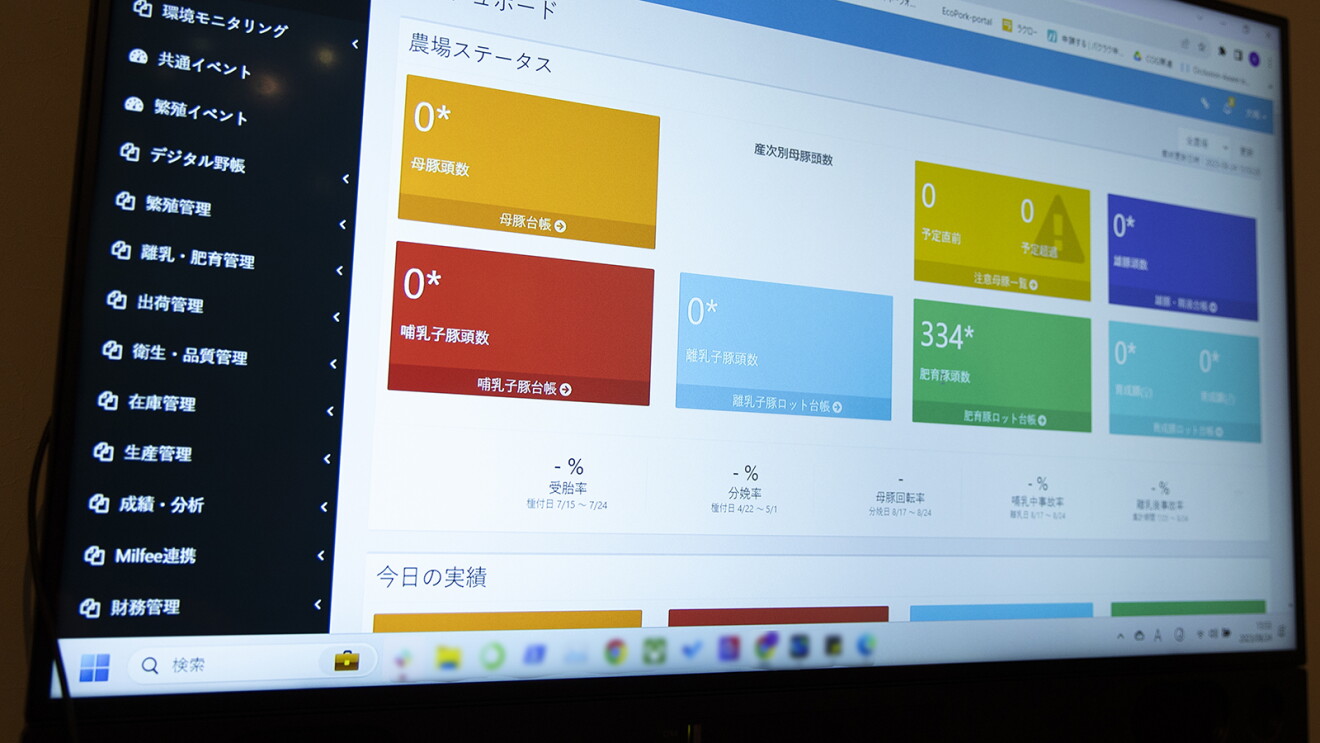Click the 受胎率 statistic

click(568, 484)
